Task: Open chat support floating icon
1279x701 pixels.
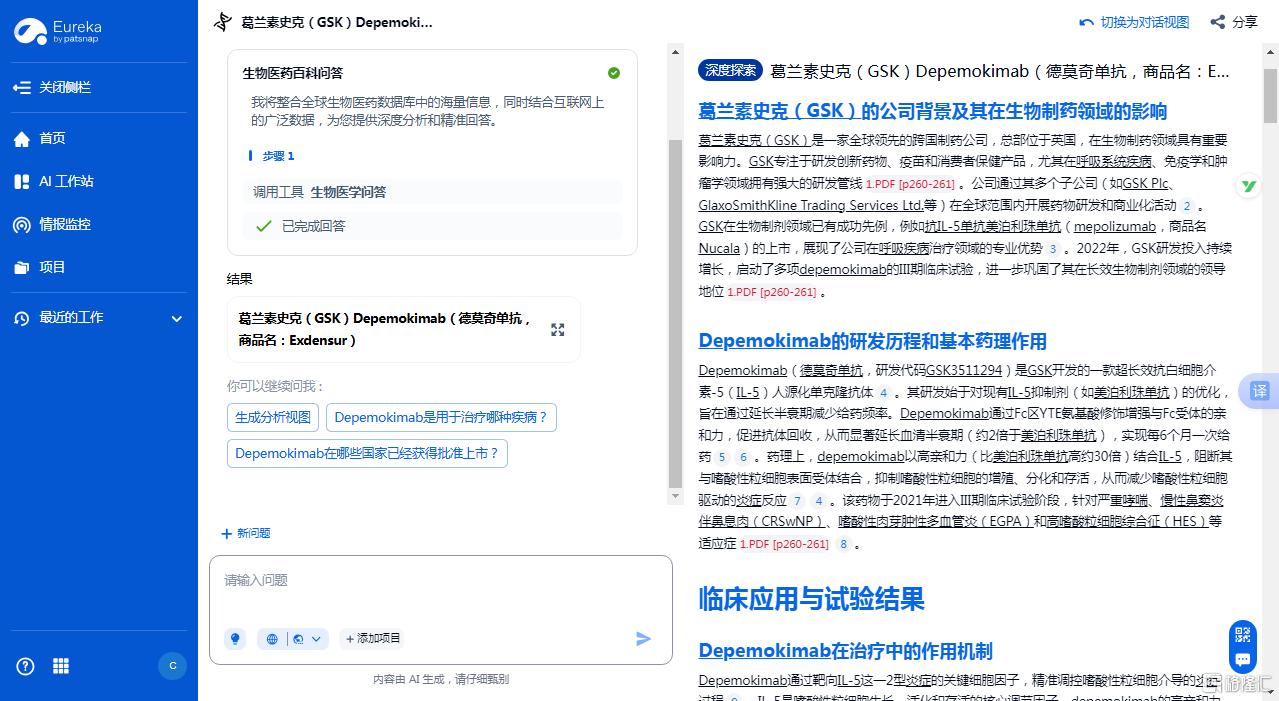Action: [x=1243, y=659]
